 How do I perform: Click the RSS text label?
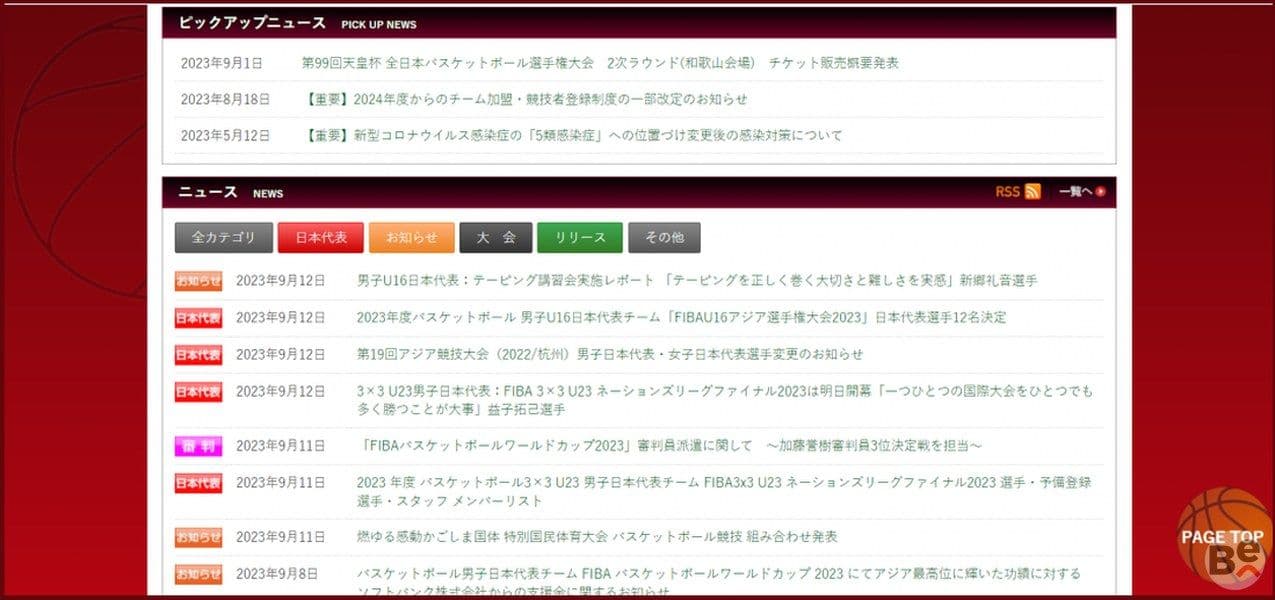tap(1007, 192)
